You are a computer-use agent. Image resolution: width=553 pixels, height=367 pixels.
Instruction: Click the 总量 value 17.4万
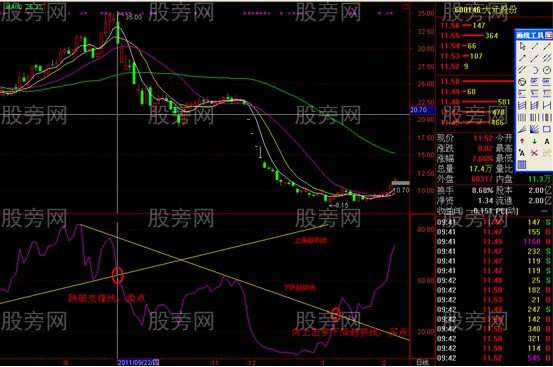pyautogui.click(x=481, y=169)
